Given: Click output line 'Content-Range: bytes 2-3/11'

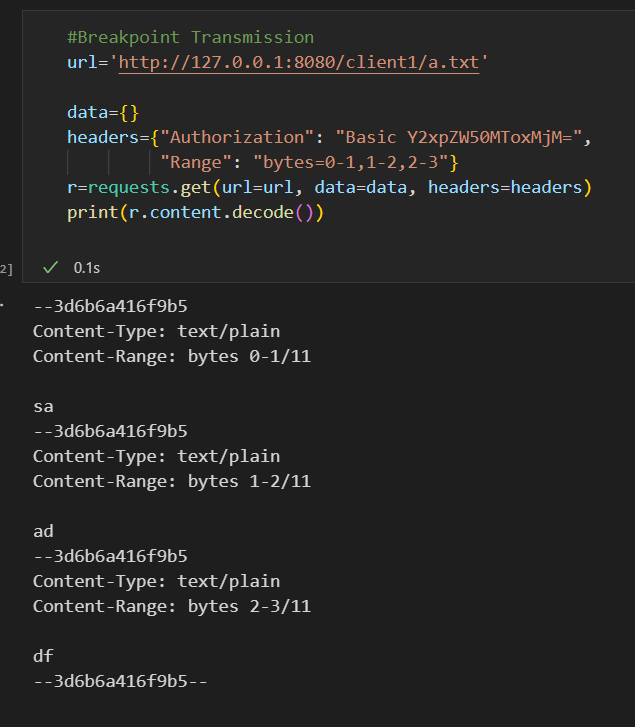Looking at the screenshot, I should pos(172,606).
